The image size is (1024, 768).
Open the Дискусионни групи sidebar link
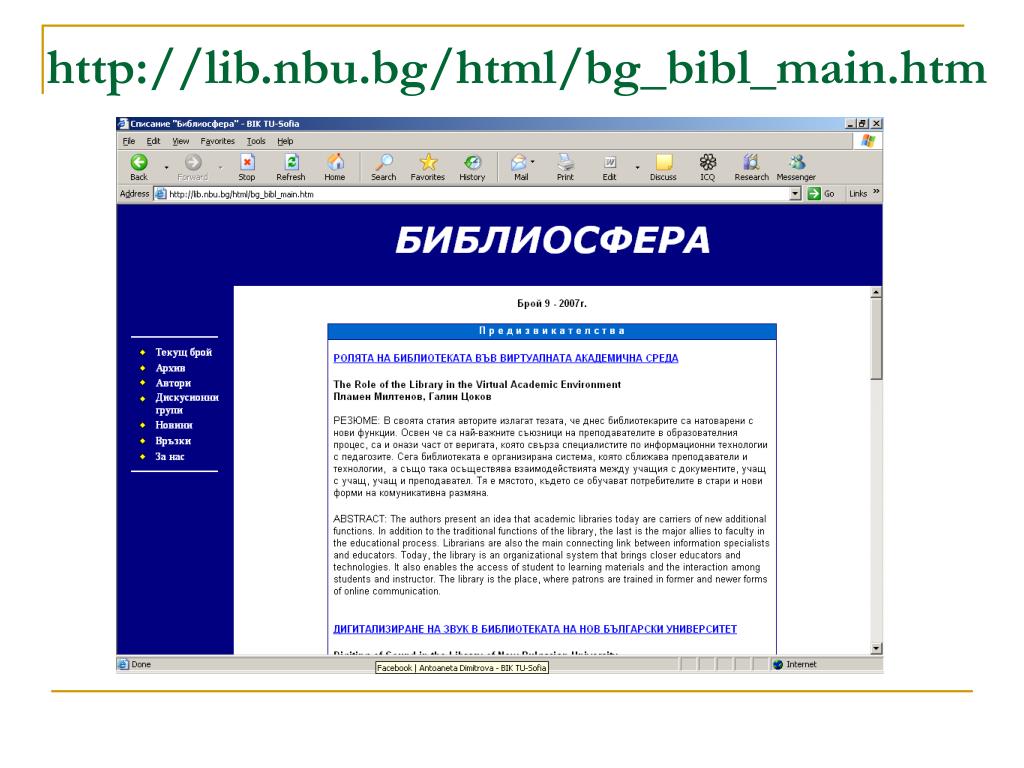coord(187,404)
